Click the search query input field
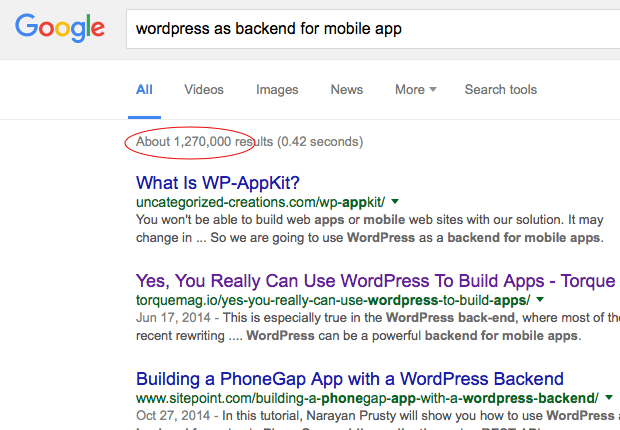 coord(370,29)
